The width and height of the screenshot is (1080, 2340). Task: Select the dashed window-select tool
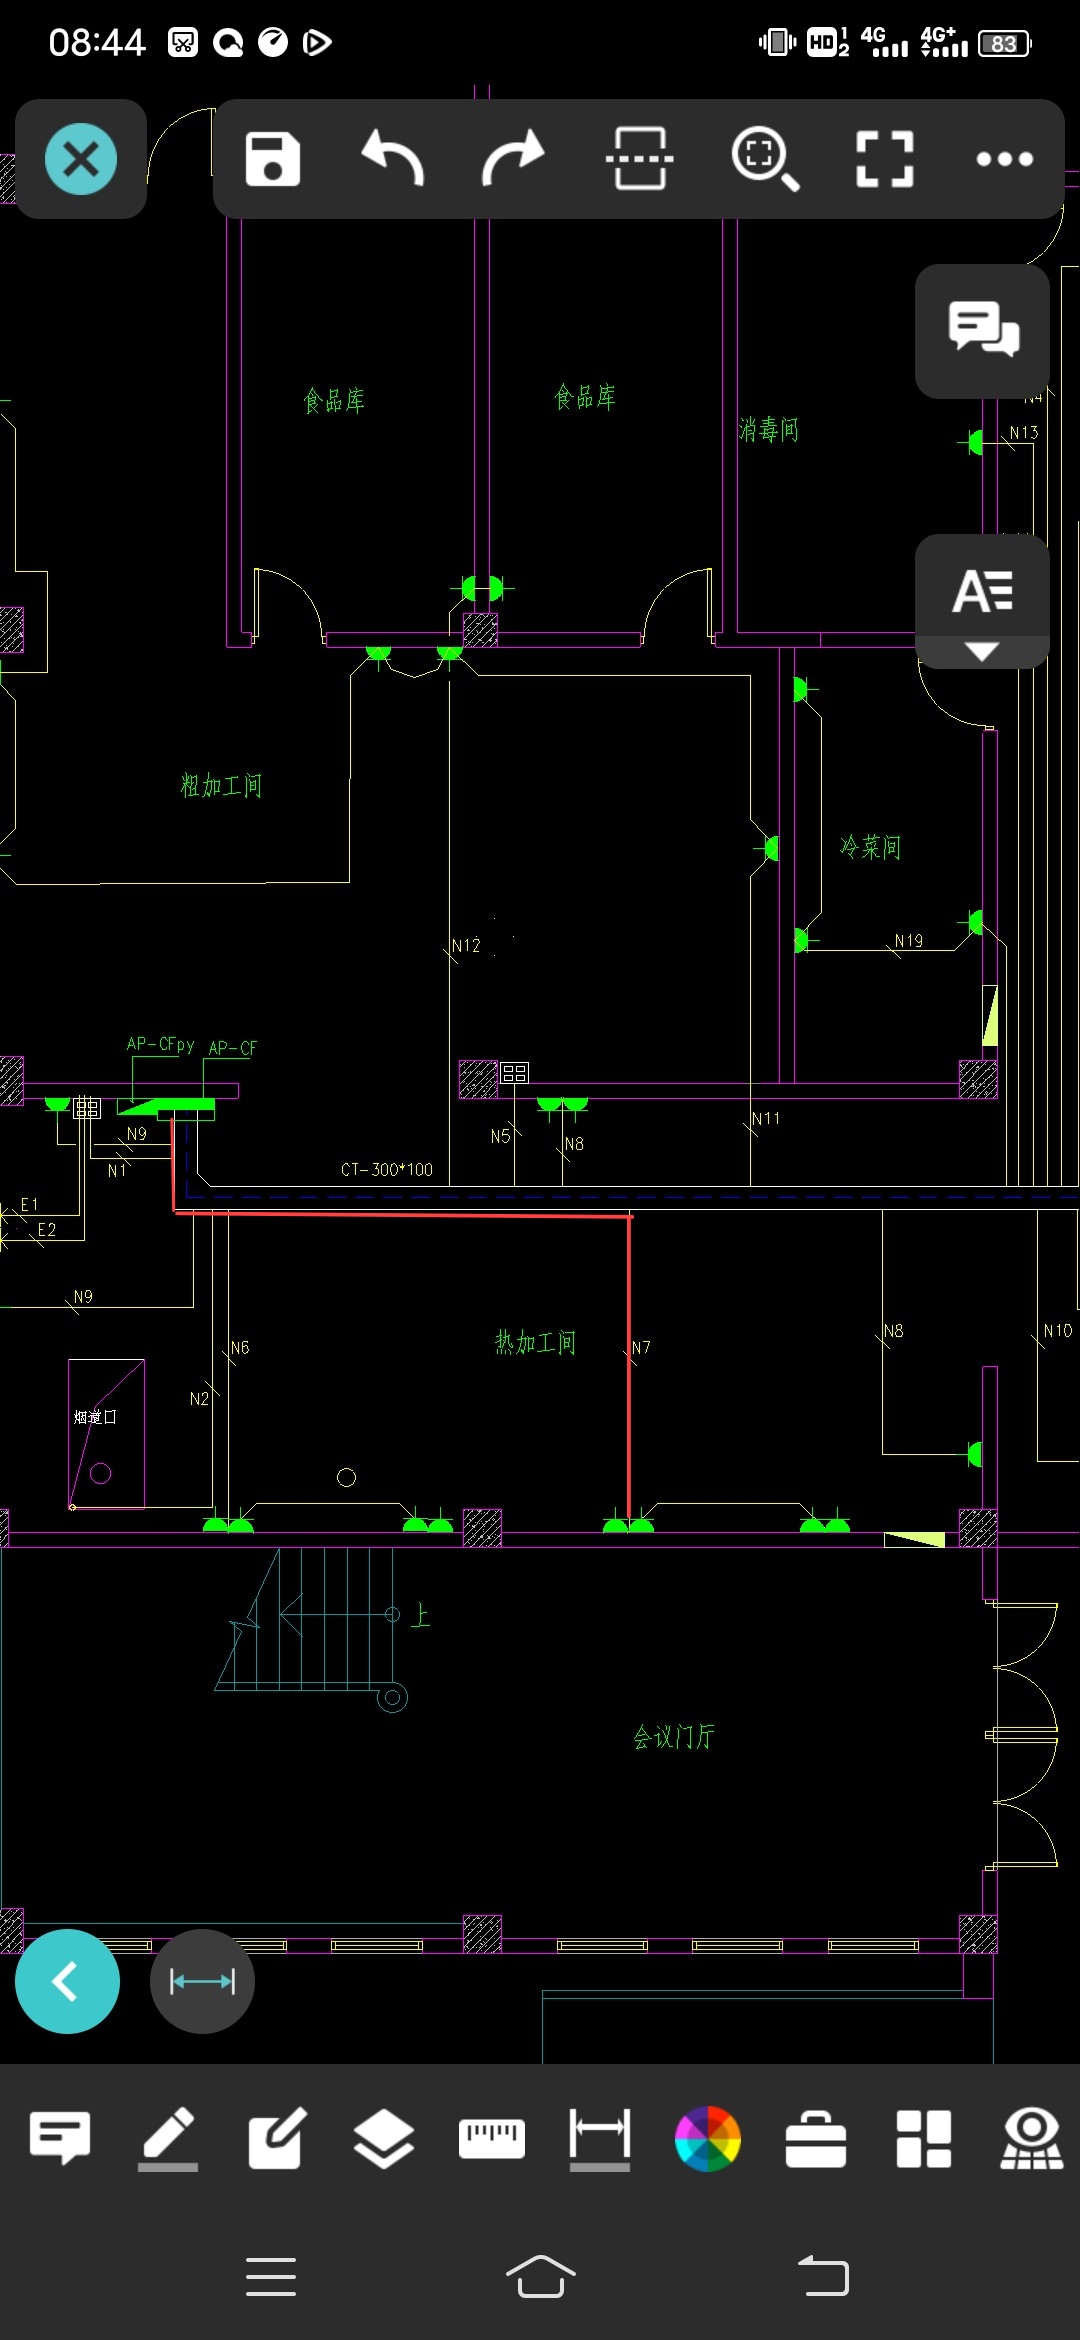click(639, 159)
